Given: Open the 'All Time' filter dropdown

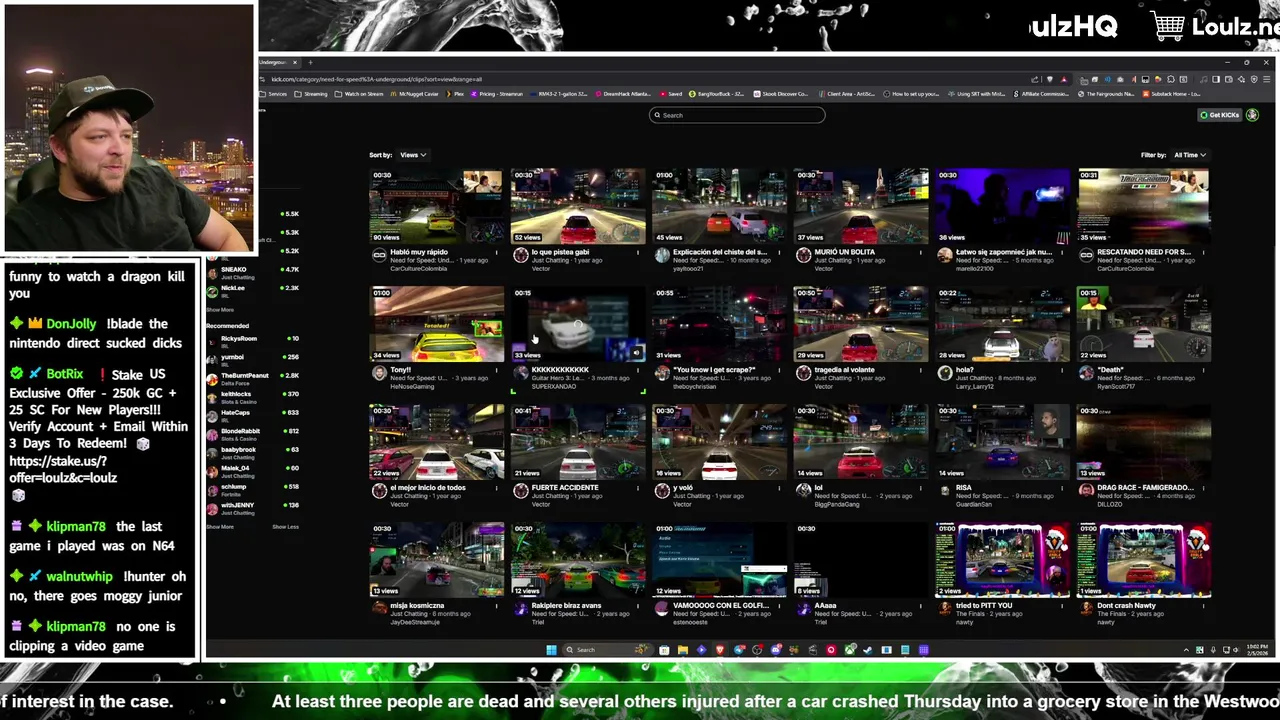Looking at the screenshot, I should point(1190,155).
